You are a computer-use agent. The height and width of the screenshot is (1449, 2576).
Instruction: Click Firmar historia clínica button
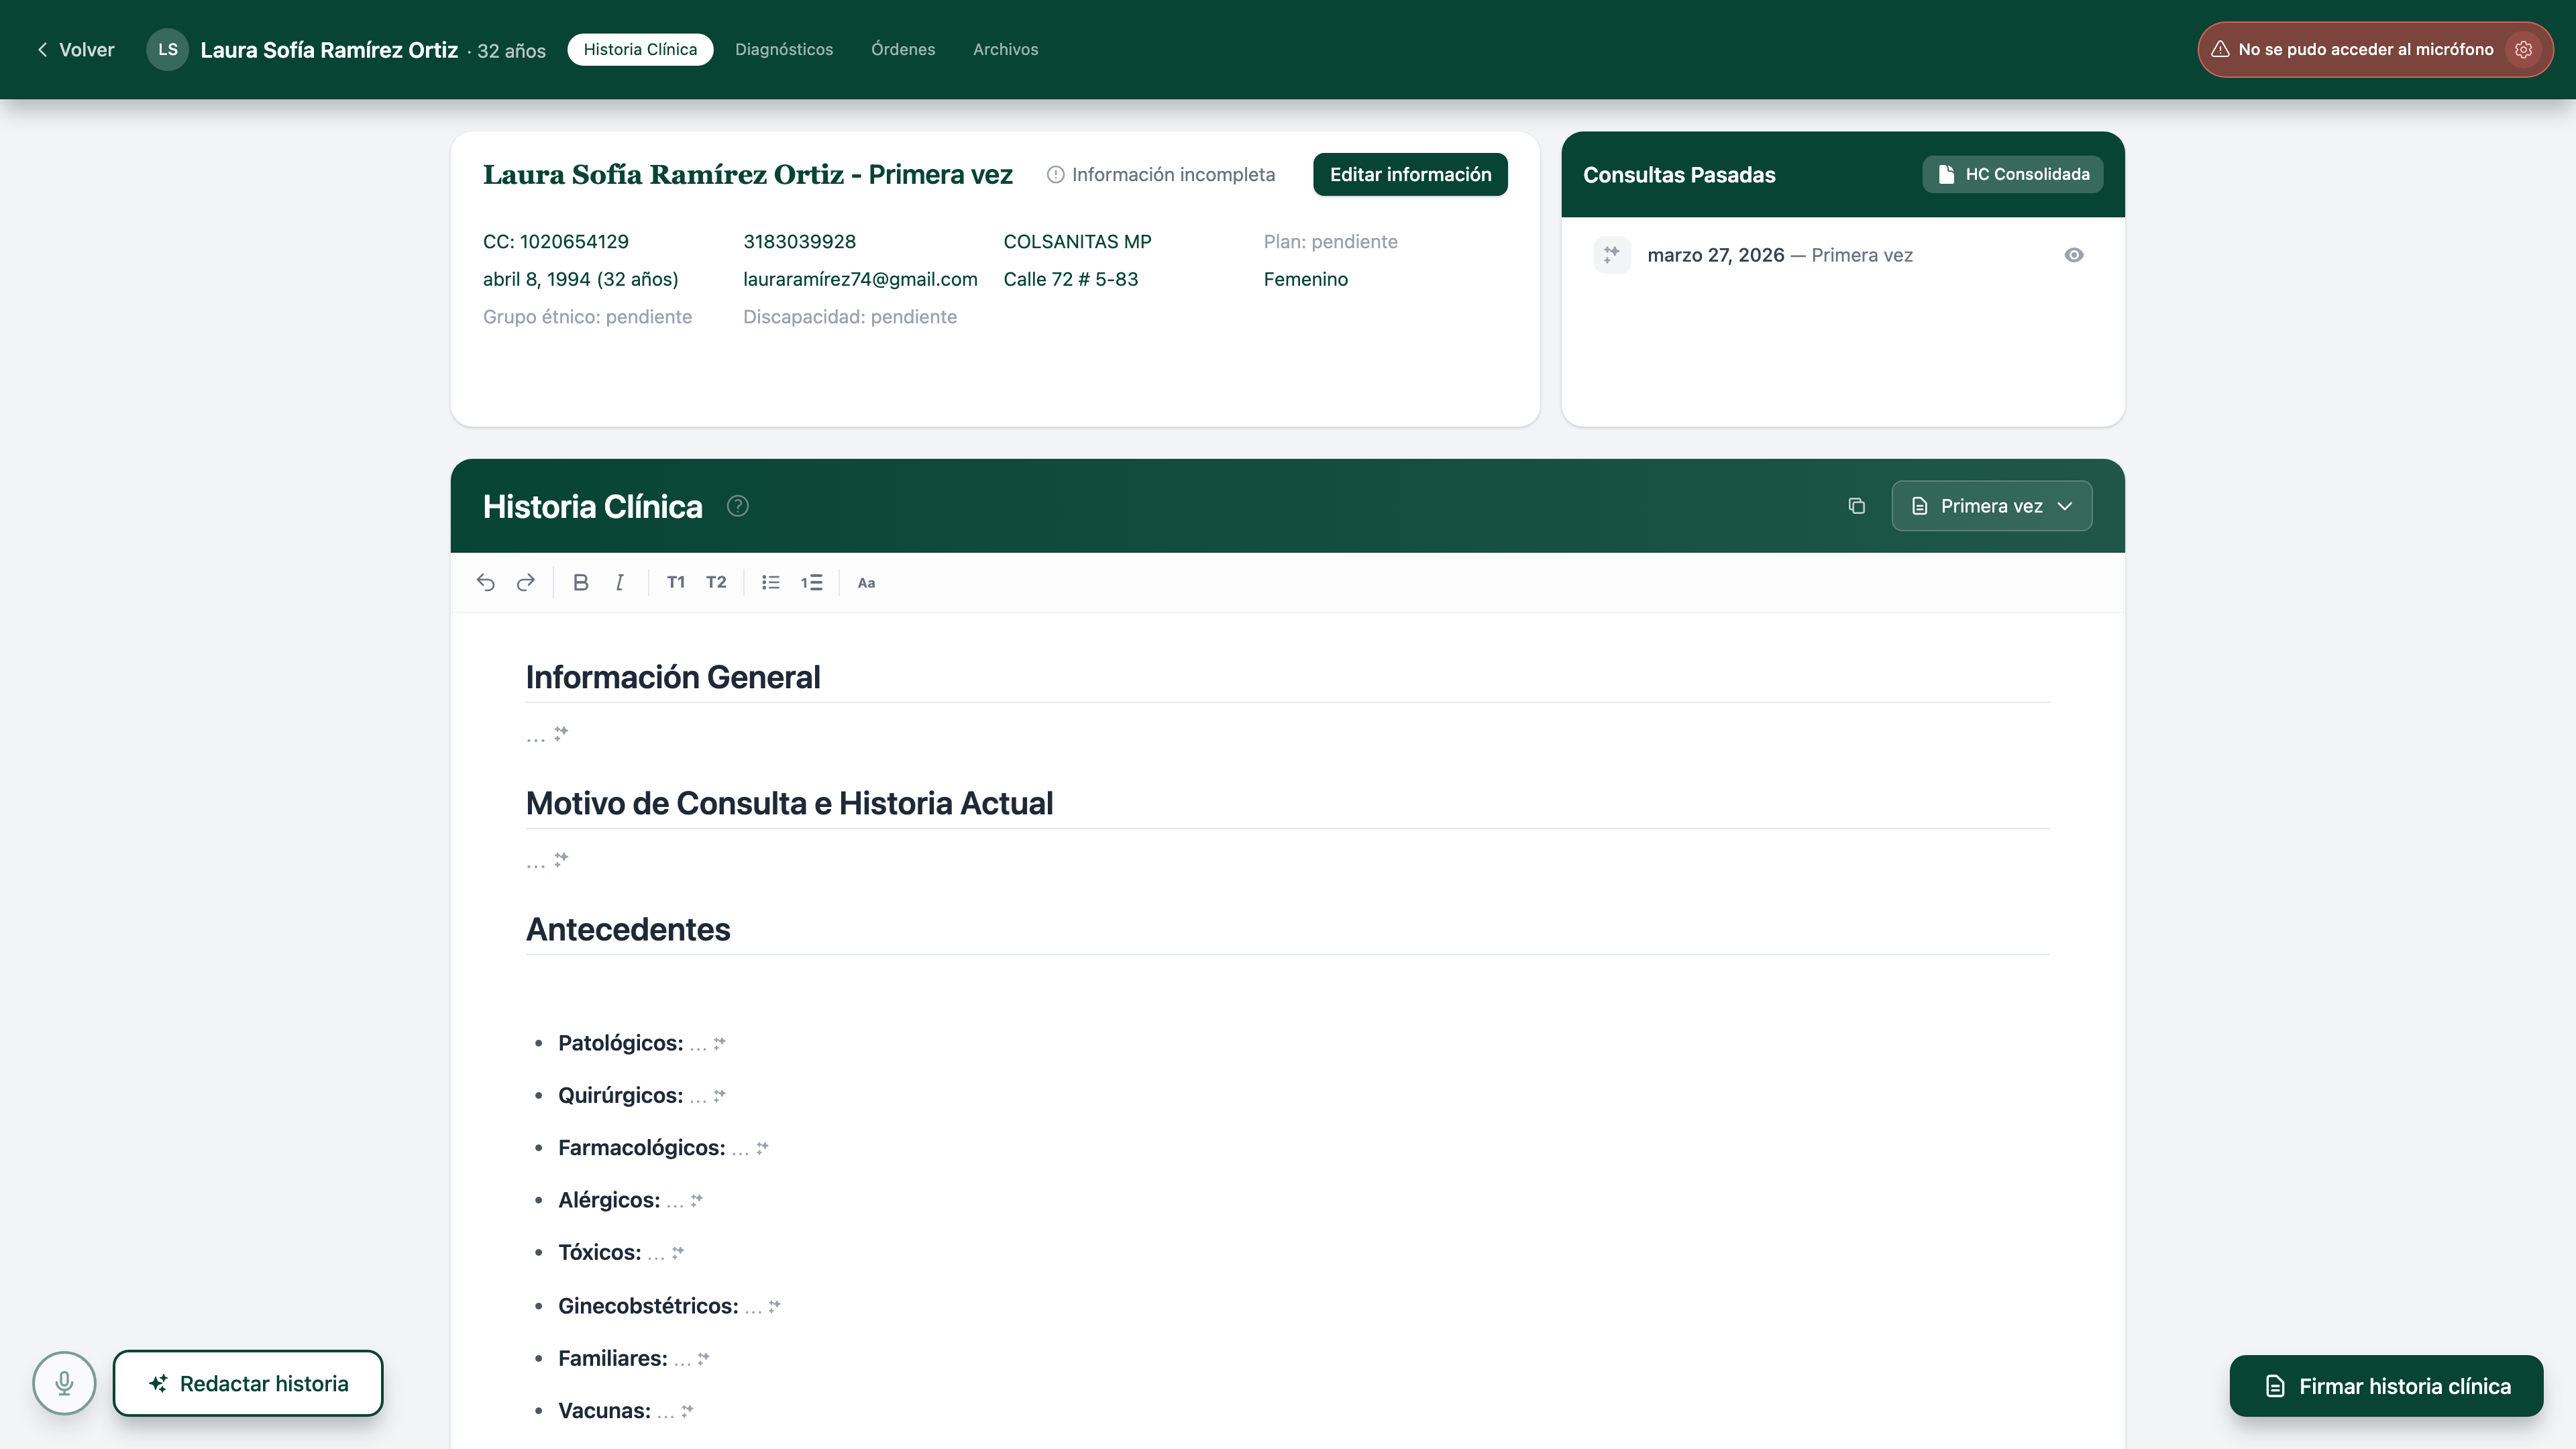pos(2386,1386)
